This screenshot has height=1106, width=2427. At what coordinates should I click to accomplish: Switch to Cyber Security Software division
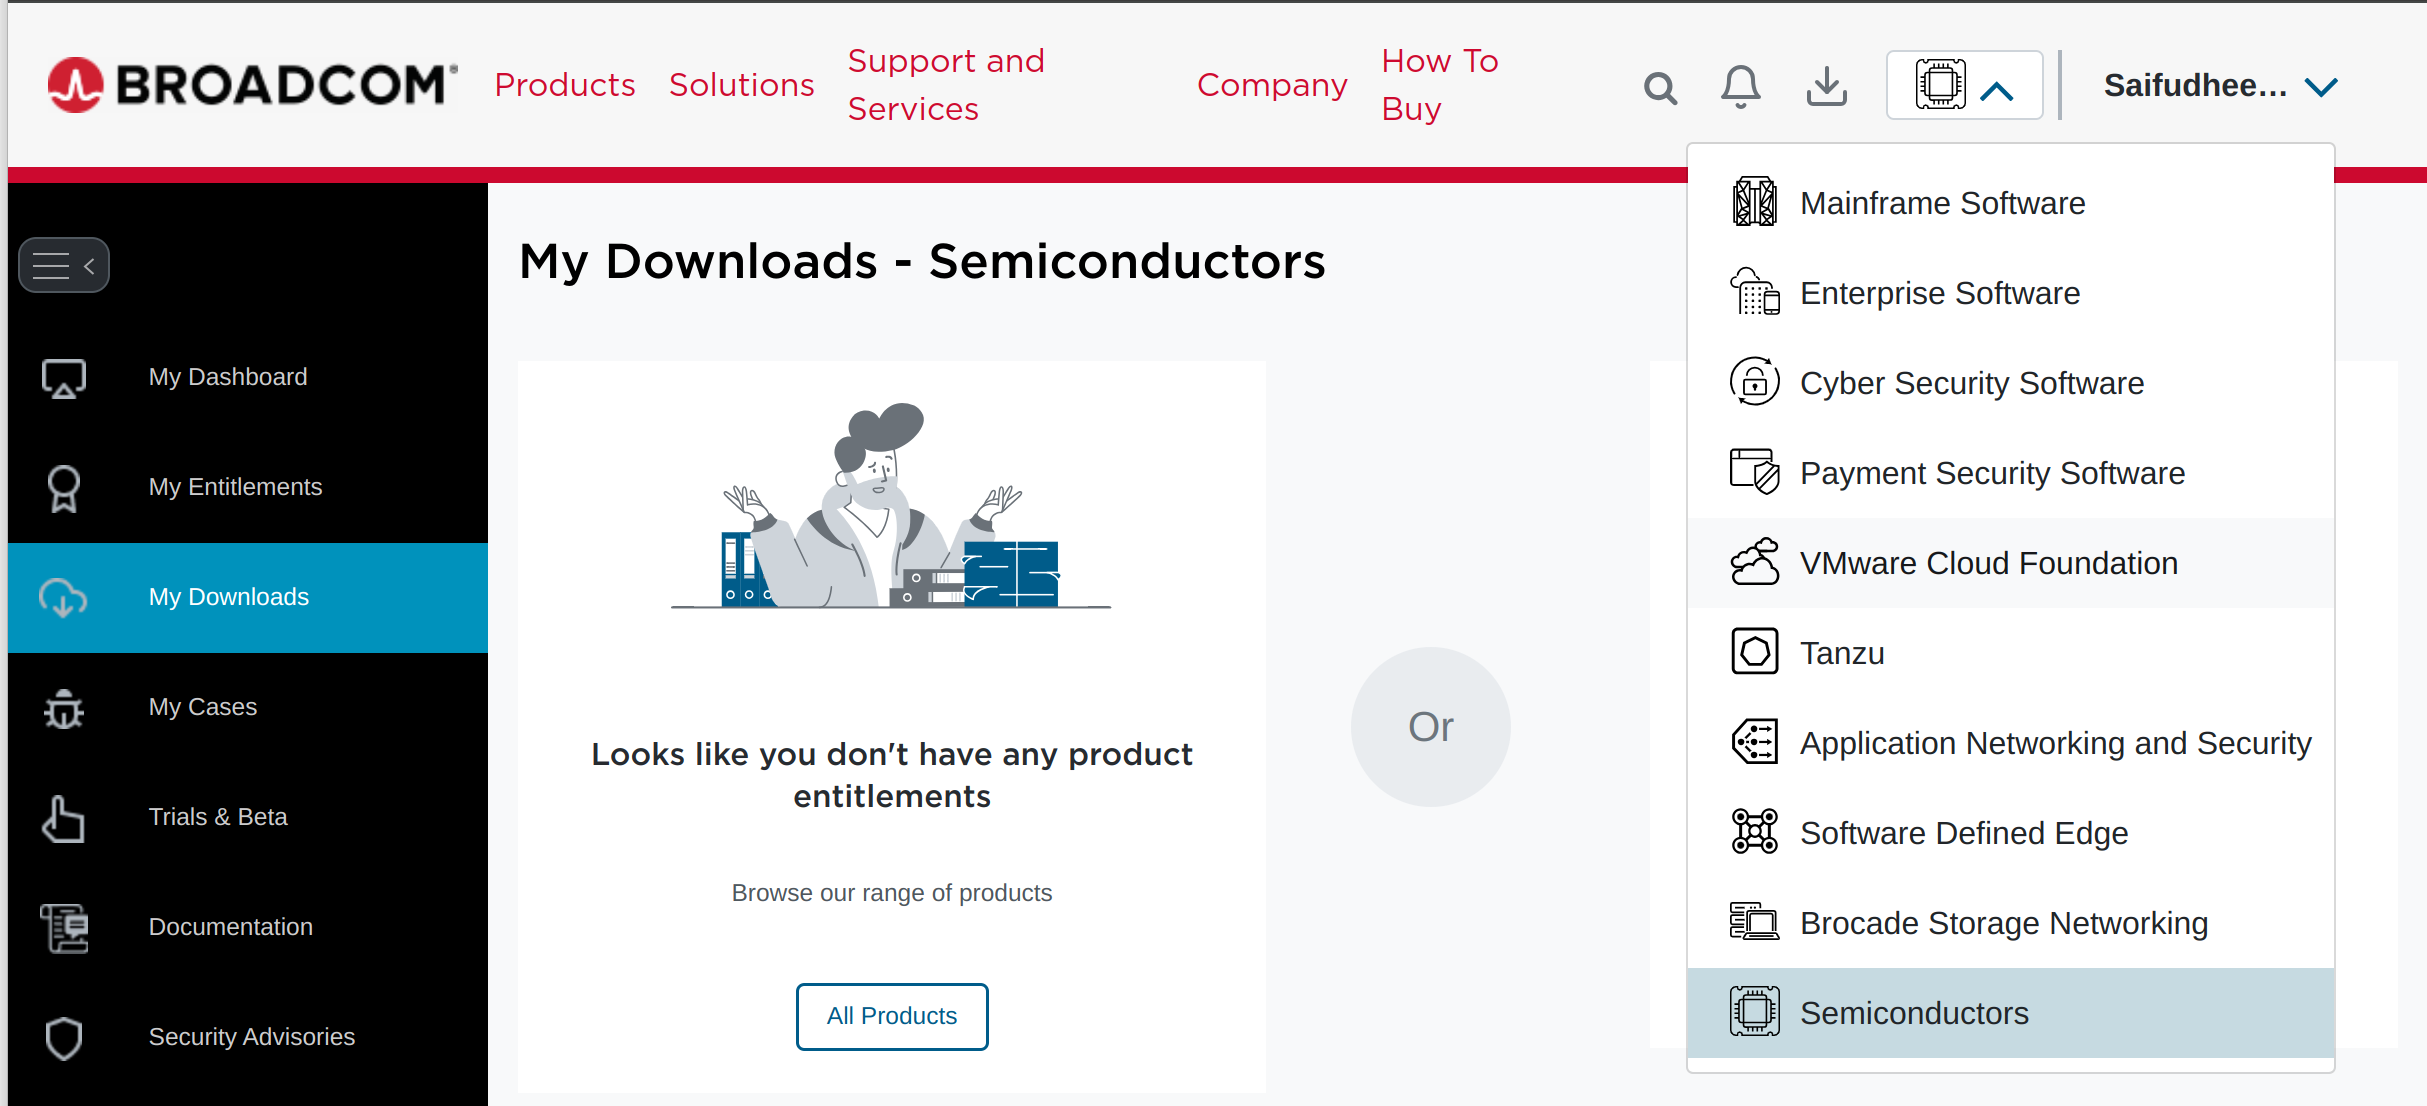point(1970,382)
